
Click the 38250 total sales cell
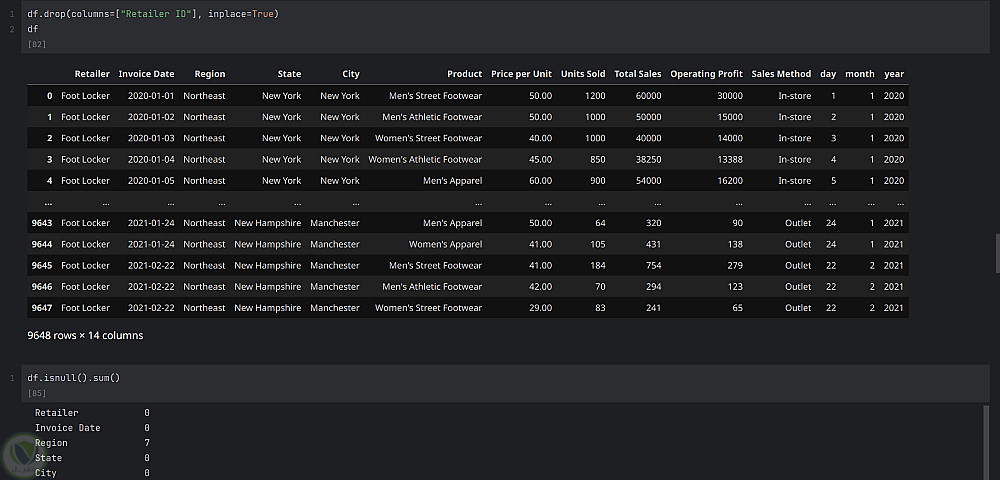(x=649, y=159)
